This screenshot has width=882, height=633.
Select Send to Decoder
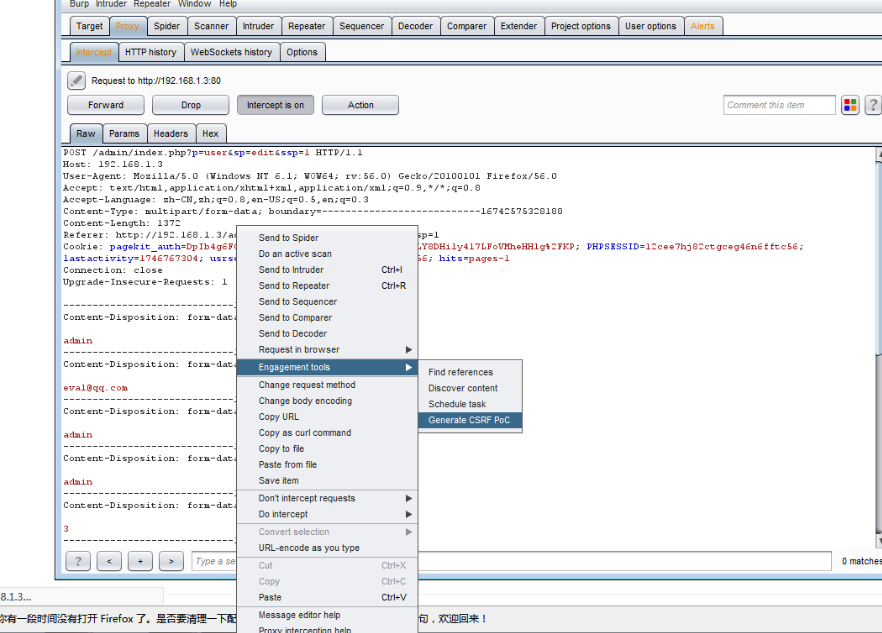[x=327, y=333]
